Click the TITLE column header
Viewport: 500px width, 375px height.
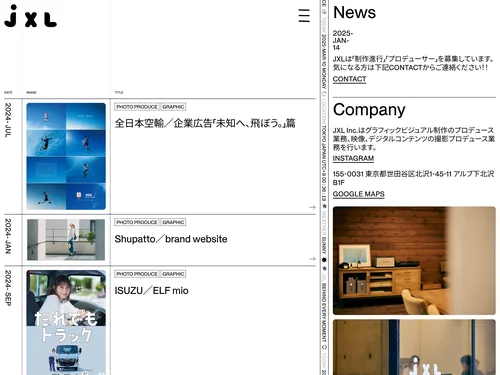click(x=119, y=92)
